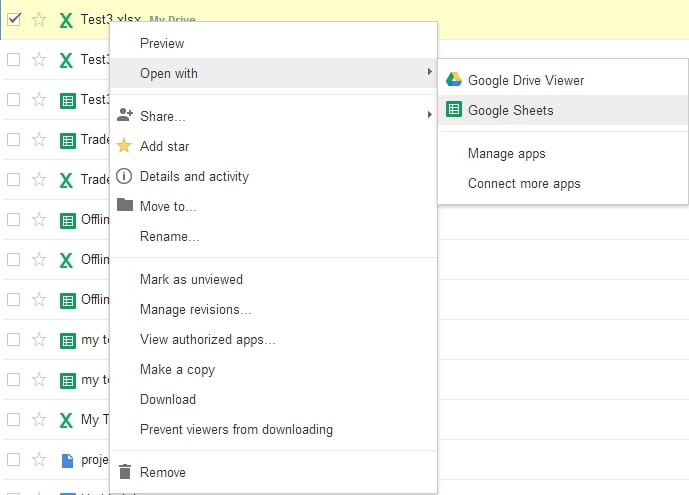Expand the Open with submenu arrow
689x495 pixels.
429,73
